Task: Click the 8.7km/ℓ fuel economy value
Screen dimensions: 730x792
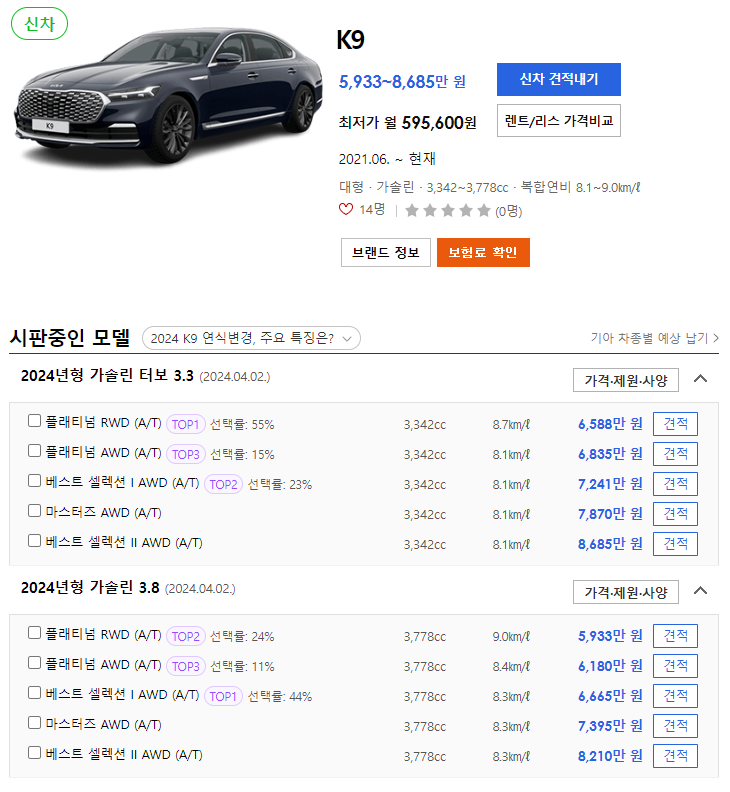Action: click(x=511, y=424)
